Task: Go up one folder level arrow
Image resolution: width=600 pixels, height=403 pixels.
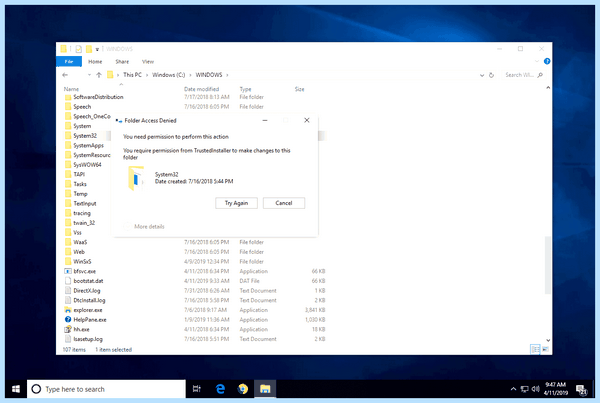Action: [x=99, y=75]
